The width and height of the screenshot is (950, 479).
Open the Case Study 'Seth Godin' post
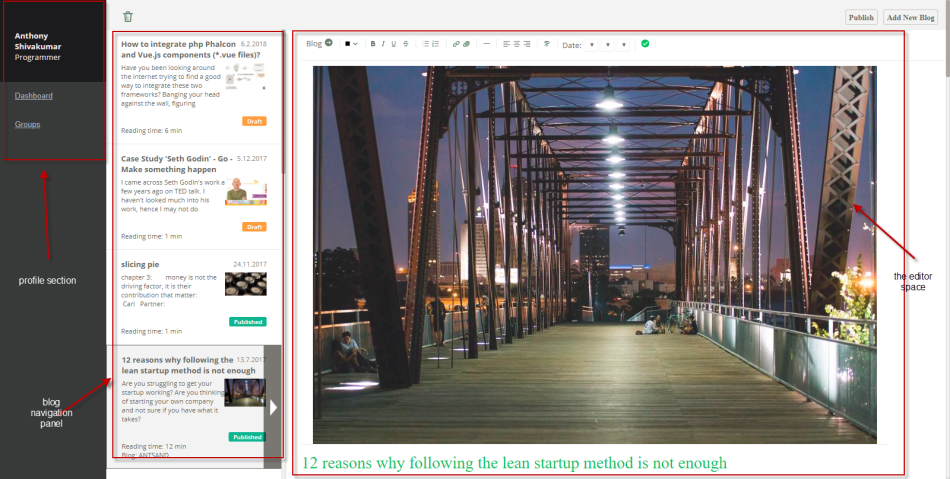tap(196, 197)
